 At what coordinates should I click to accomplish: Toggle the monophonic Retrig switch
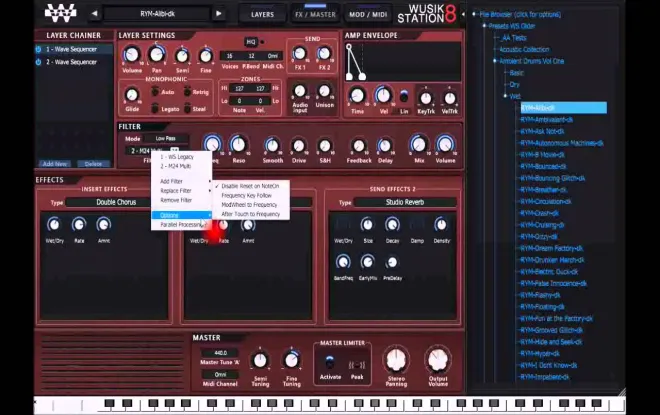click(x=187, y=91)
